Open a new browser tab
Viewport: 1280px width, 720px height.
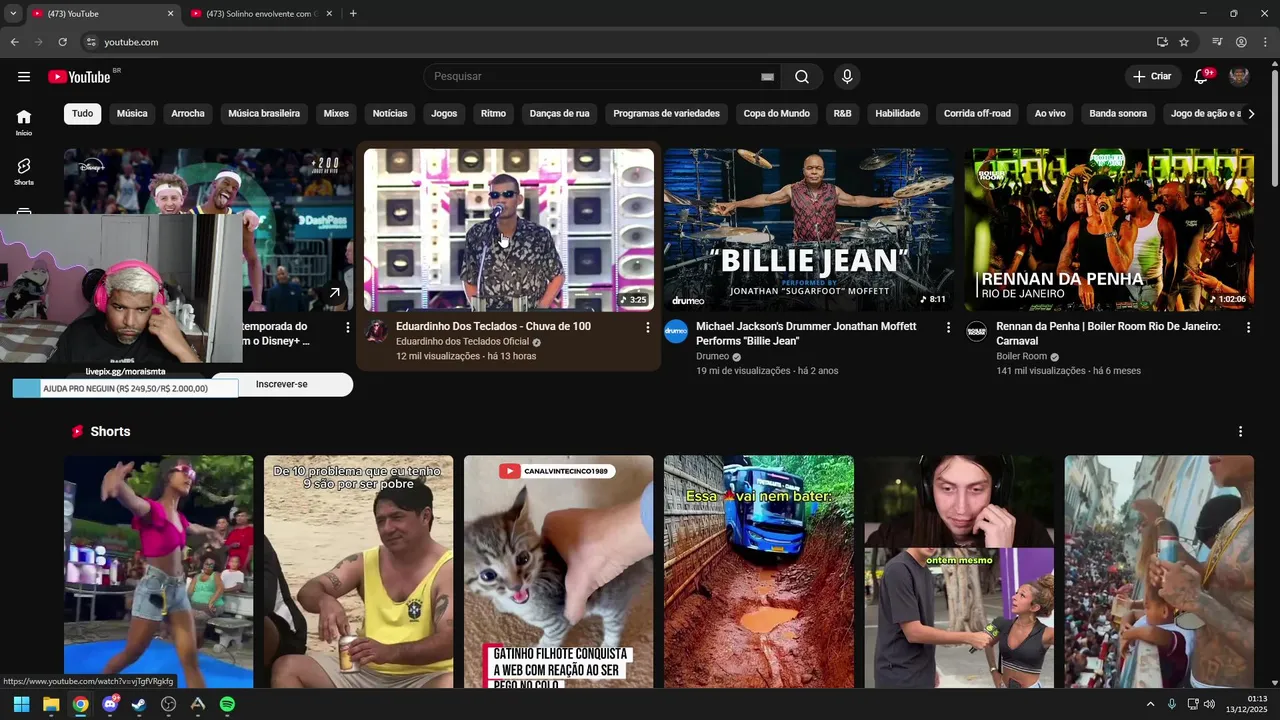pos(353,14)
